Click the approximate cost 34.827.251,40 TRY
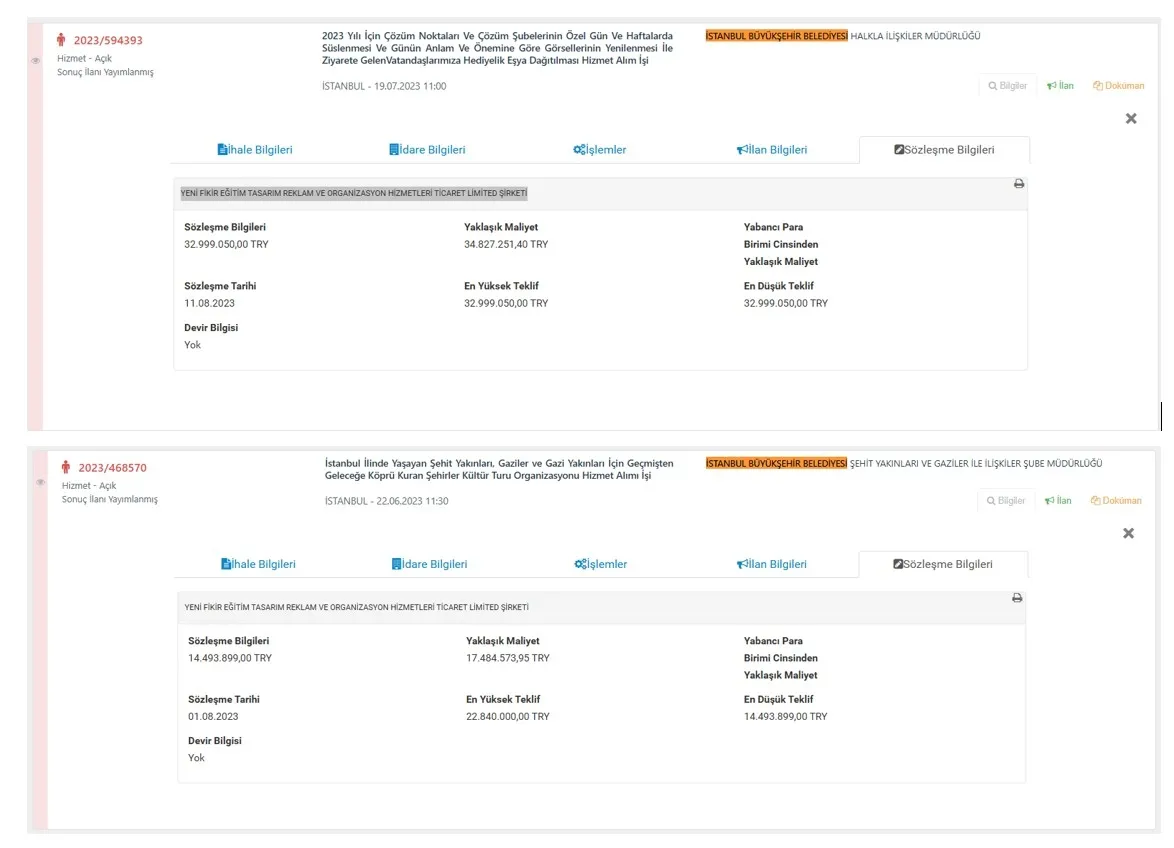 pos(506,244)
